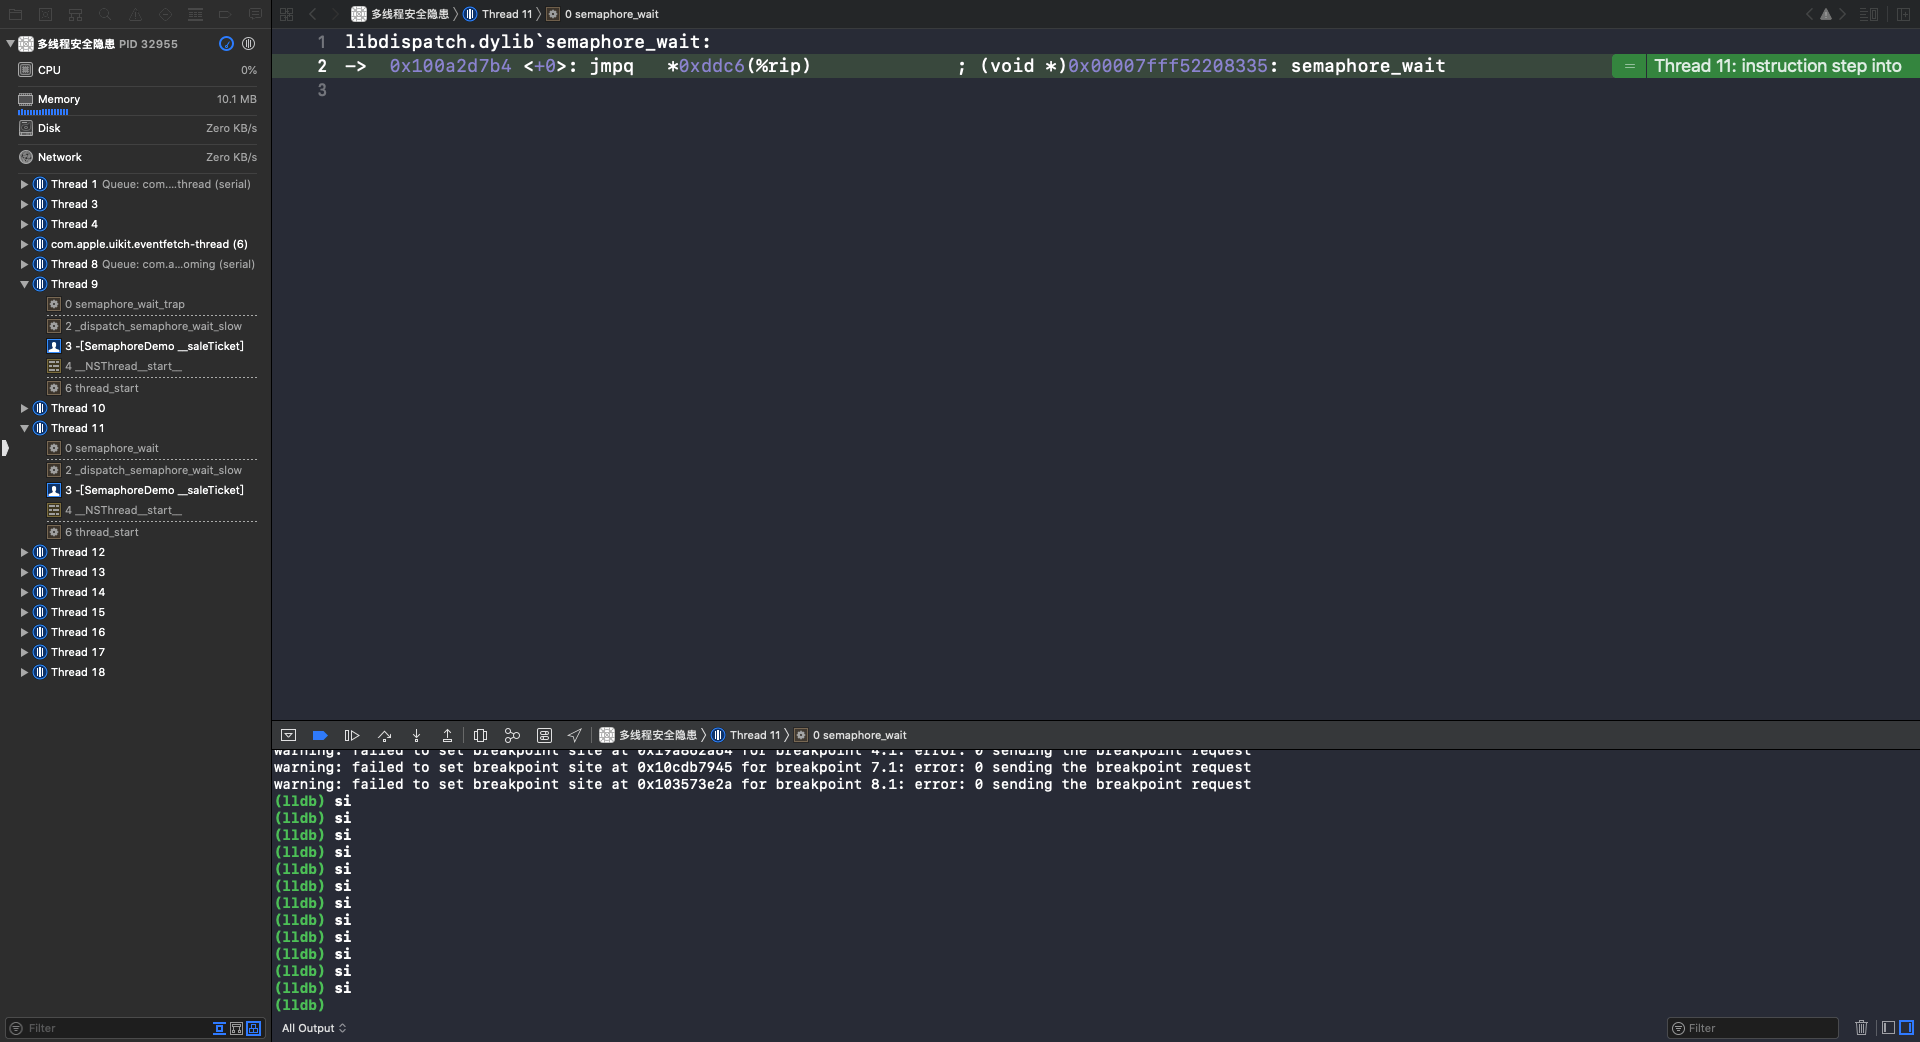Toggle the console pane visibility
Screen dimensions: 1920x1042
(x=1906, y=1027)
